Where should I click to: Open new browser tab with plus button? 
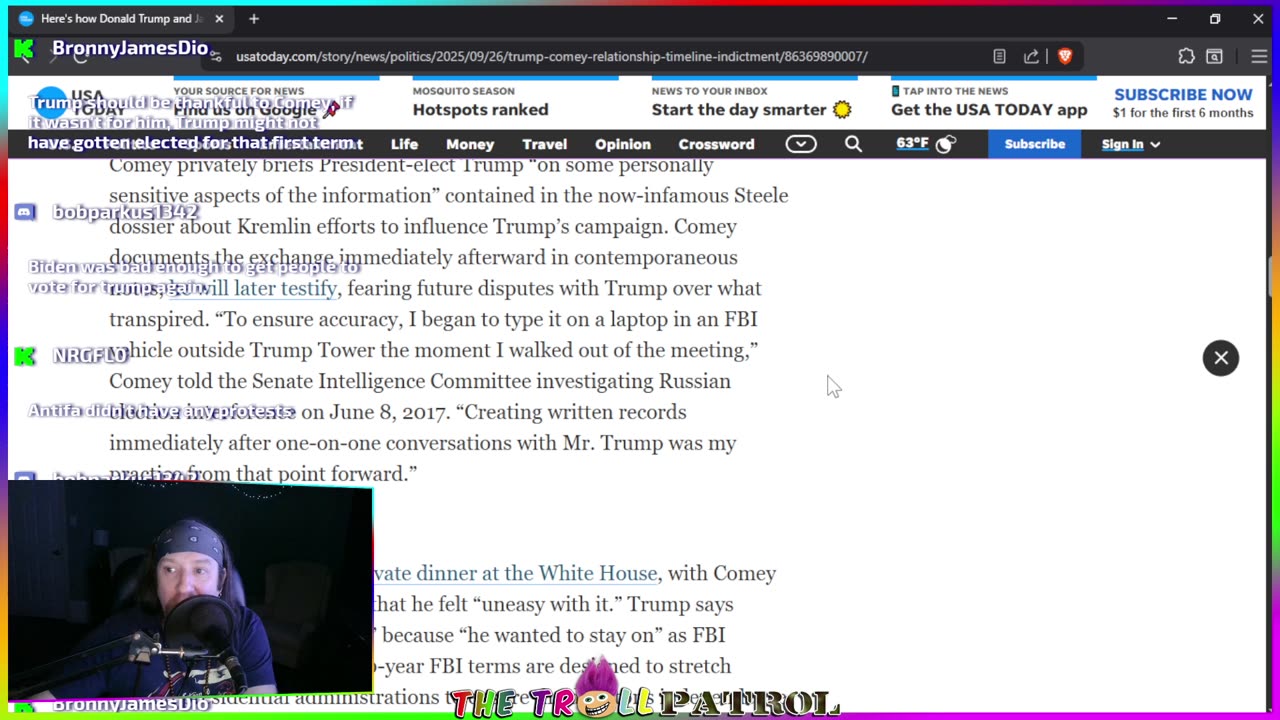pyautogui.click(x=254, y=19)
